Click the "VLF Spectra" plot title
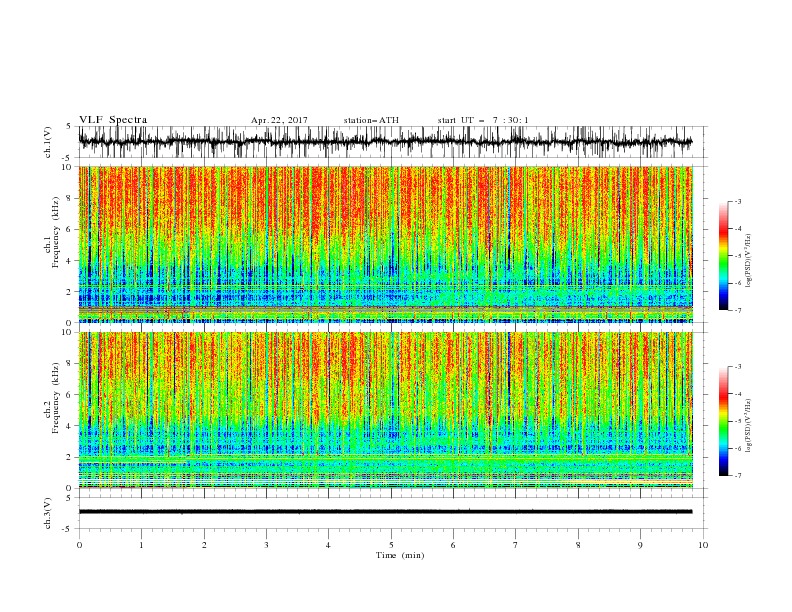 113,120
